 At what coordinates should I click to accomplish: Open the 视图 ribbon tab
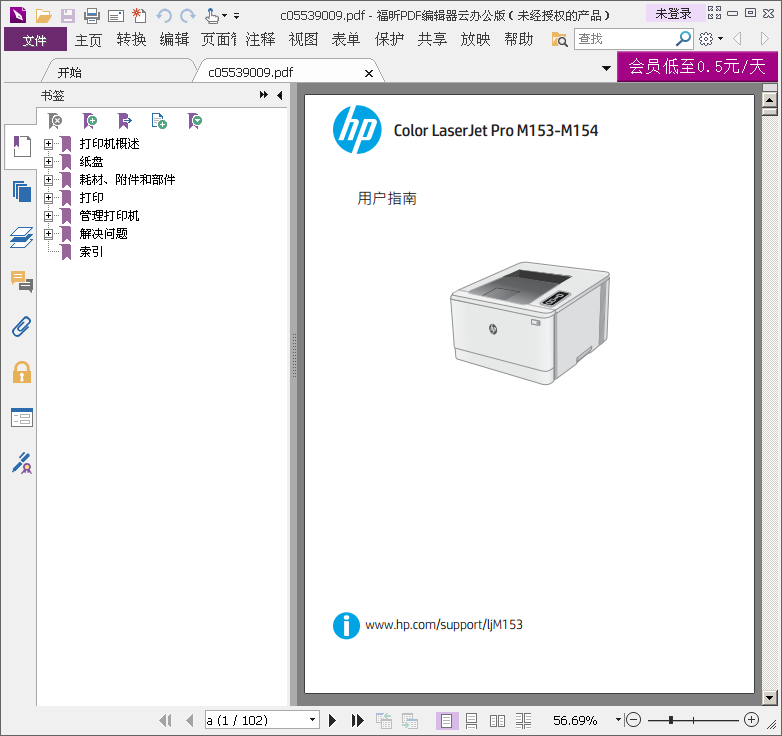303,39
